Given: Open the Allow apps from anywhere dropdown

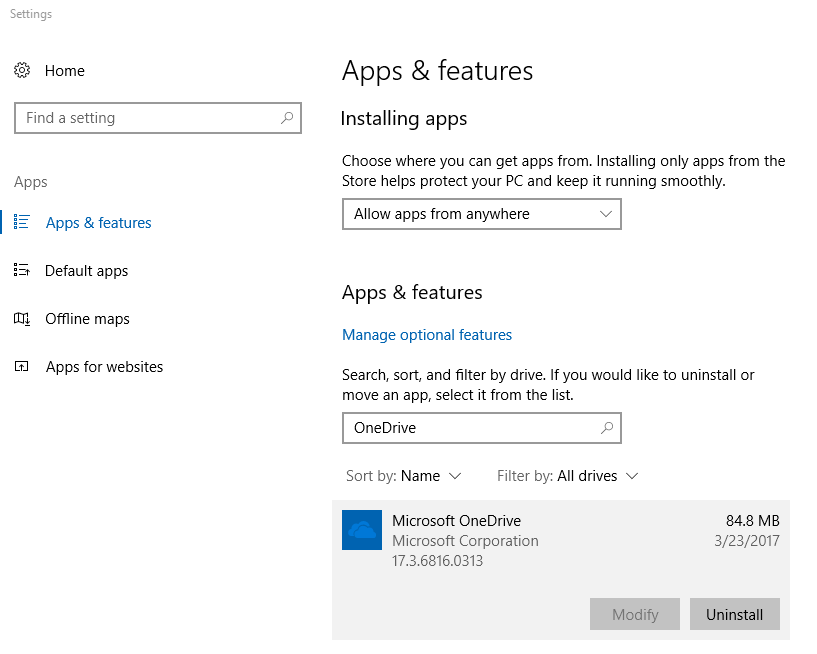Looking at the screenshot, I should coord(482,214).
